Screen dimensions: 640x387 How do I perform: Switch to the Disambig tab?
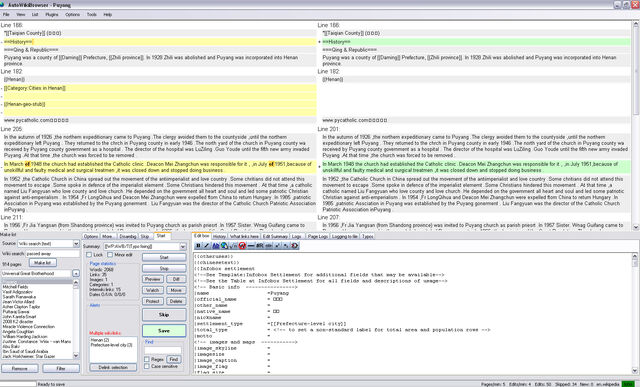pyautogui.click(x=128, y=236)
